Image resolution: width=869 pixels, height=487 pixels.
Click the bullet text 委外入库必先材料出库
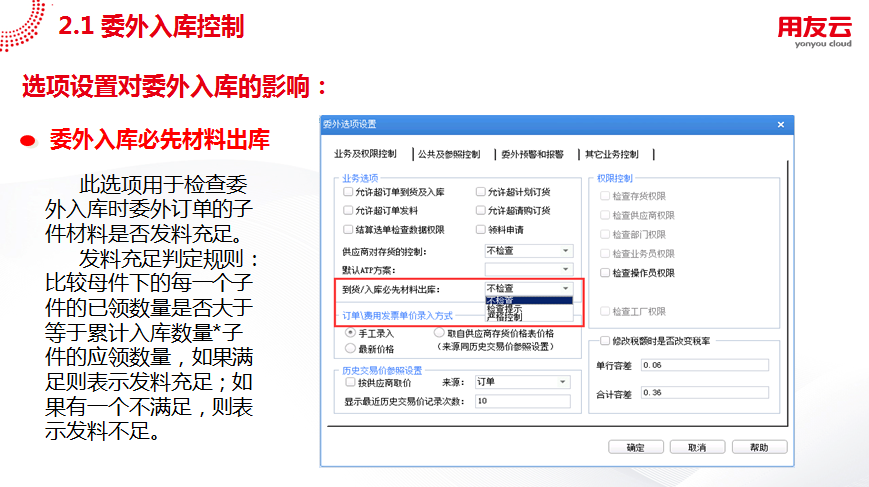pos(160,139)
